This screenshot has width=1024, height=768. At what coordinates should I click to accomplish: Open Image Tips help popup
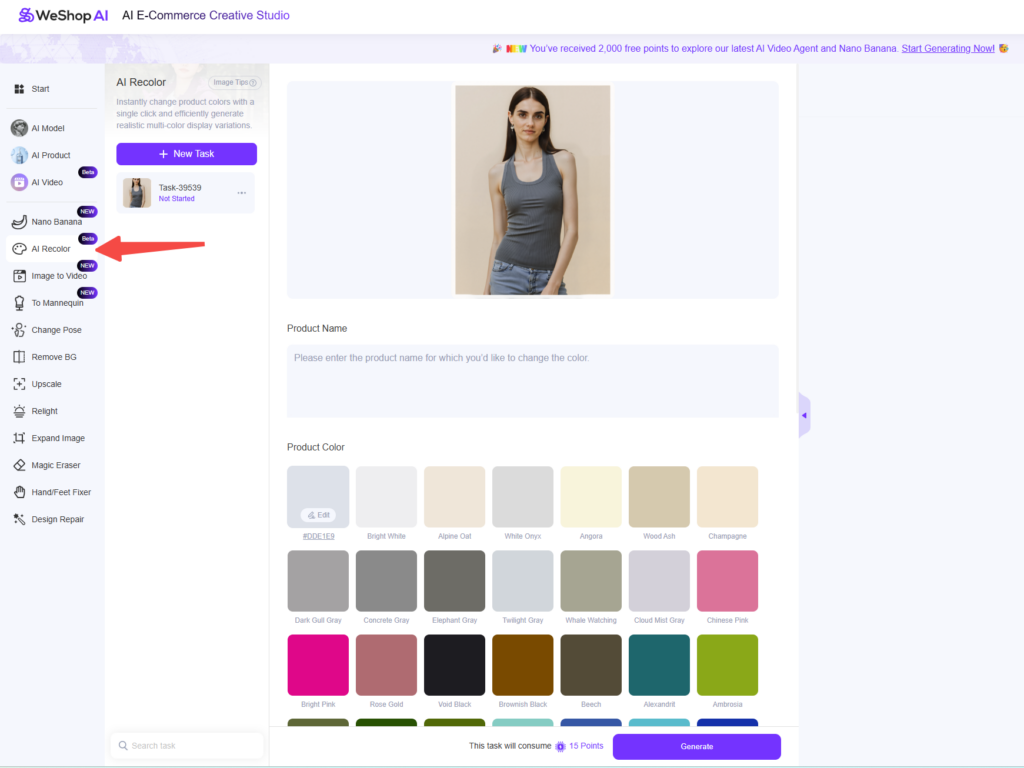(235, 83)
